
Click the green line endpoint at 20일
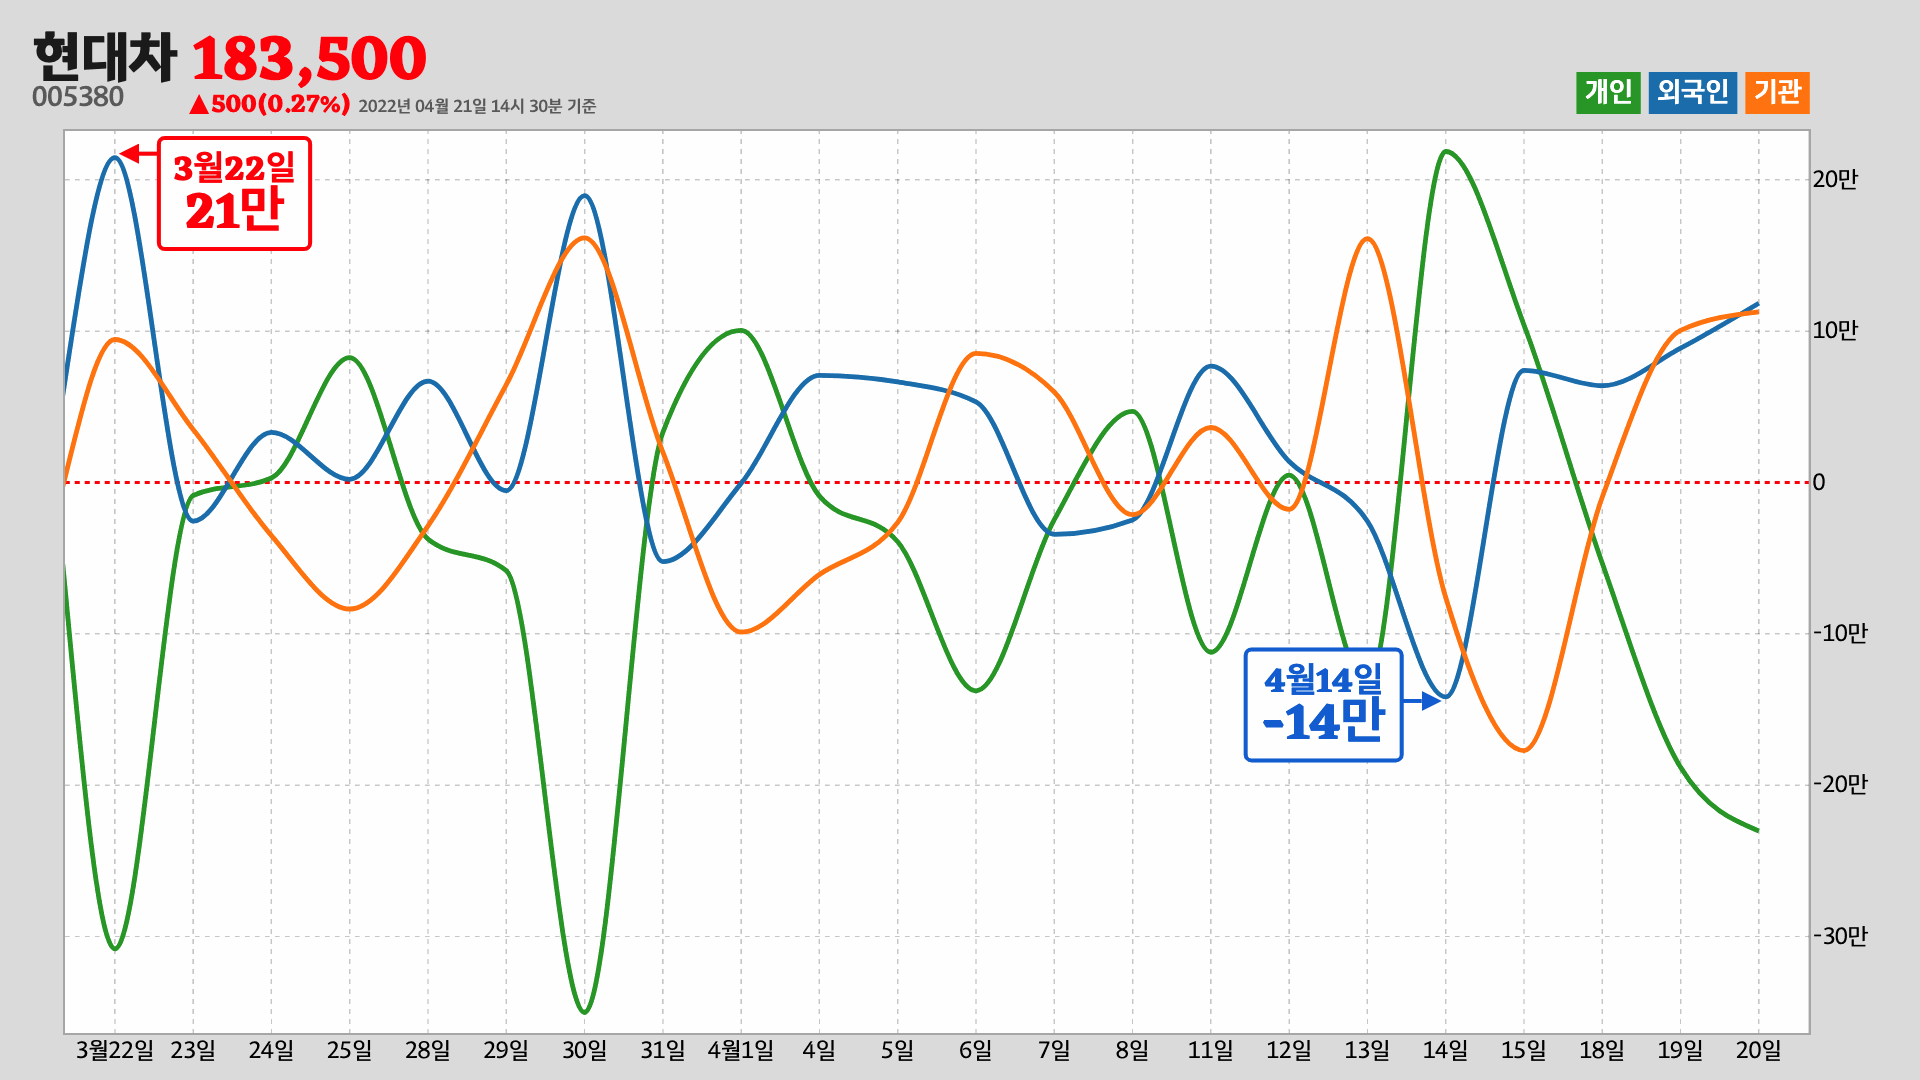pyautogui.click(x=1758, y=830)
